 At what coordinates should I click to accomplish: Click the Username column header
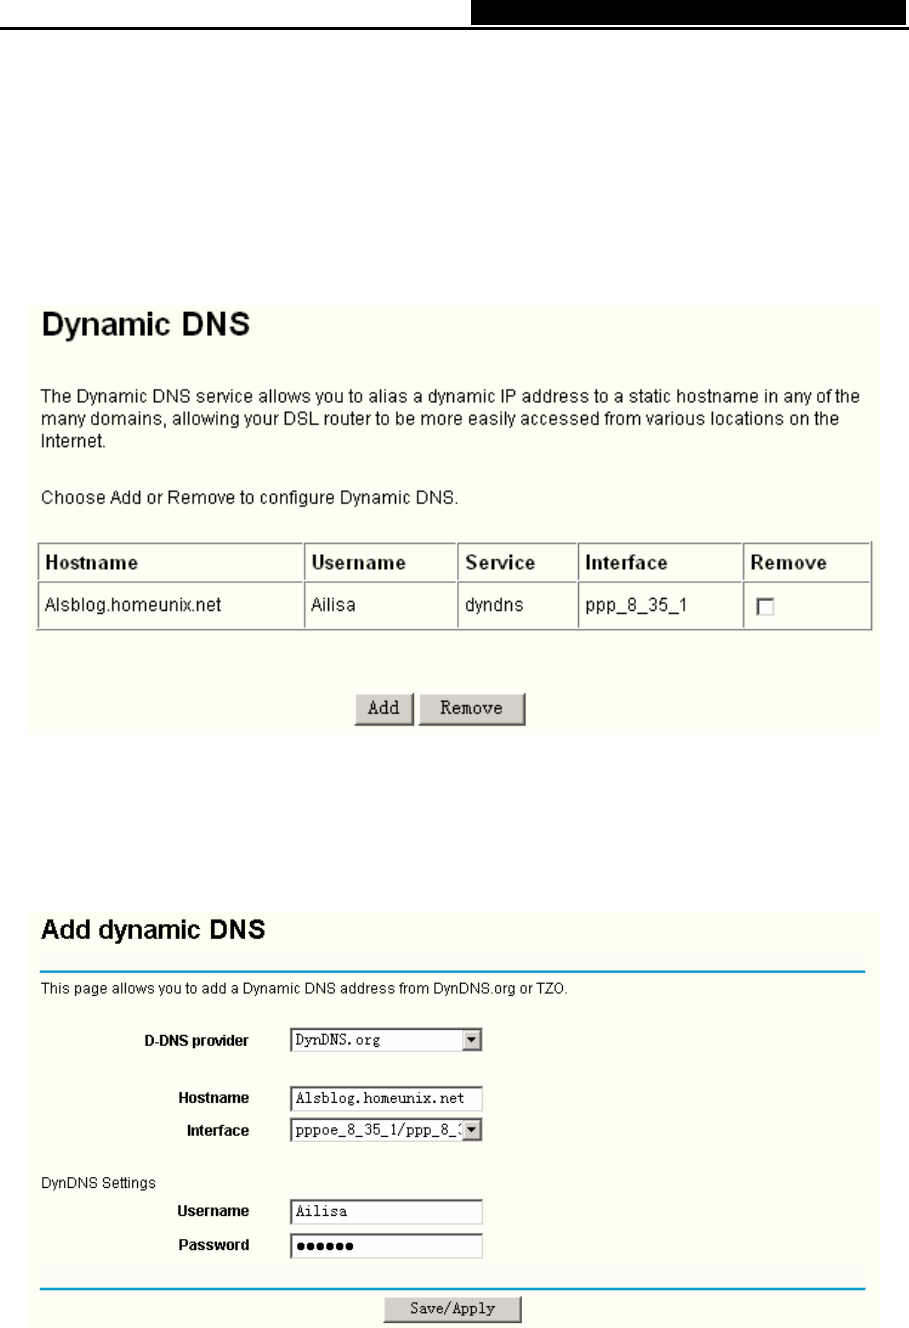[381, 562]
